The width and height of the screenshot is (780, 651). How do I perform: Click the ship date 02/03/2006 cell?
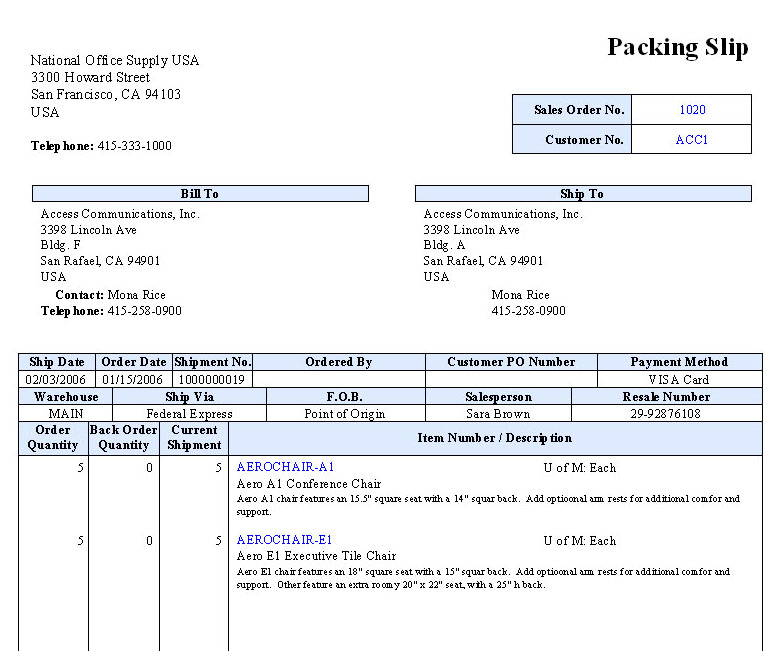[56, 380]
